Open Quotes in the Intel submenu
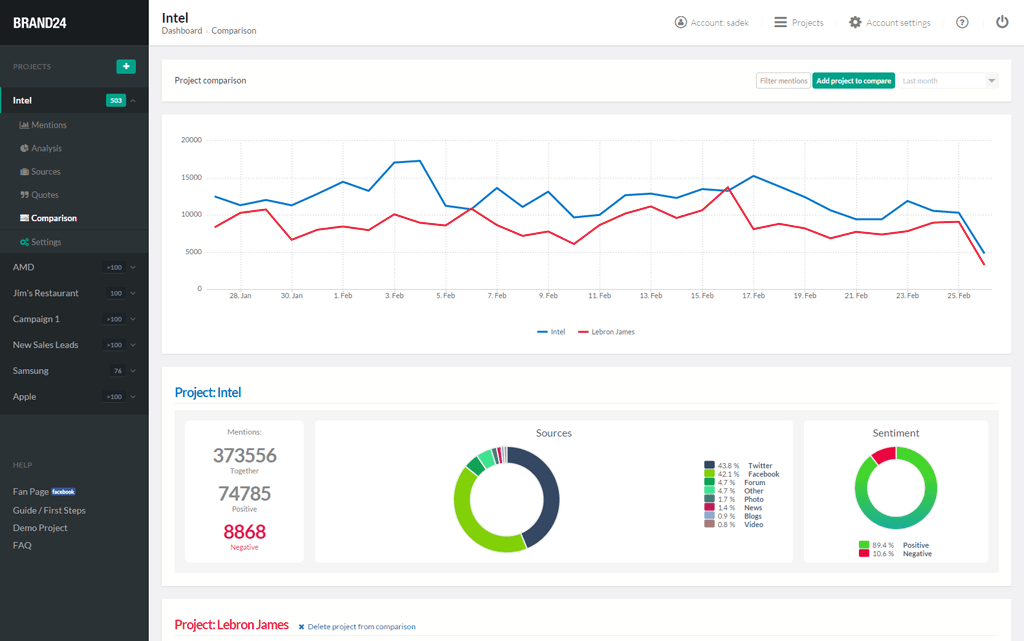 pyautogui.click(x=44, y=195)
